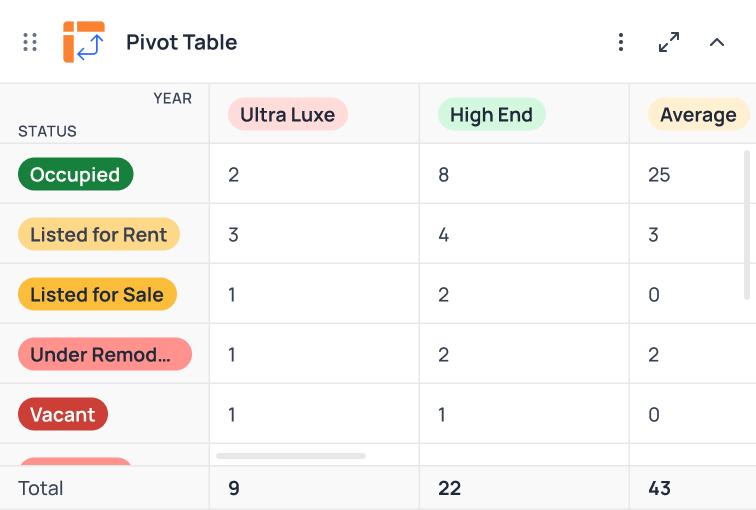The height and width of the screenshot is (510, 756).
Task: Click the Total row label
Action: 41,489
